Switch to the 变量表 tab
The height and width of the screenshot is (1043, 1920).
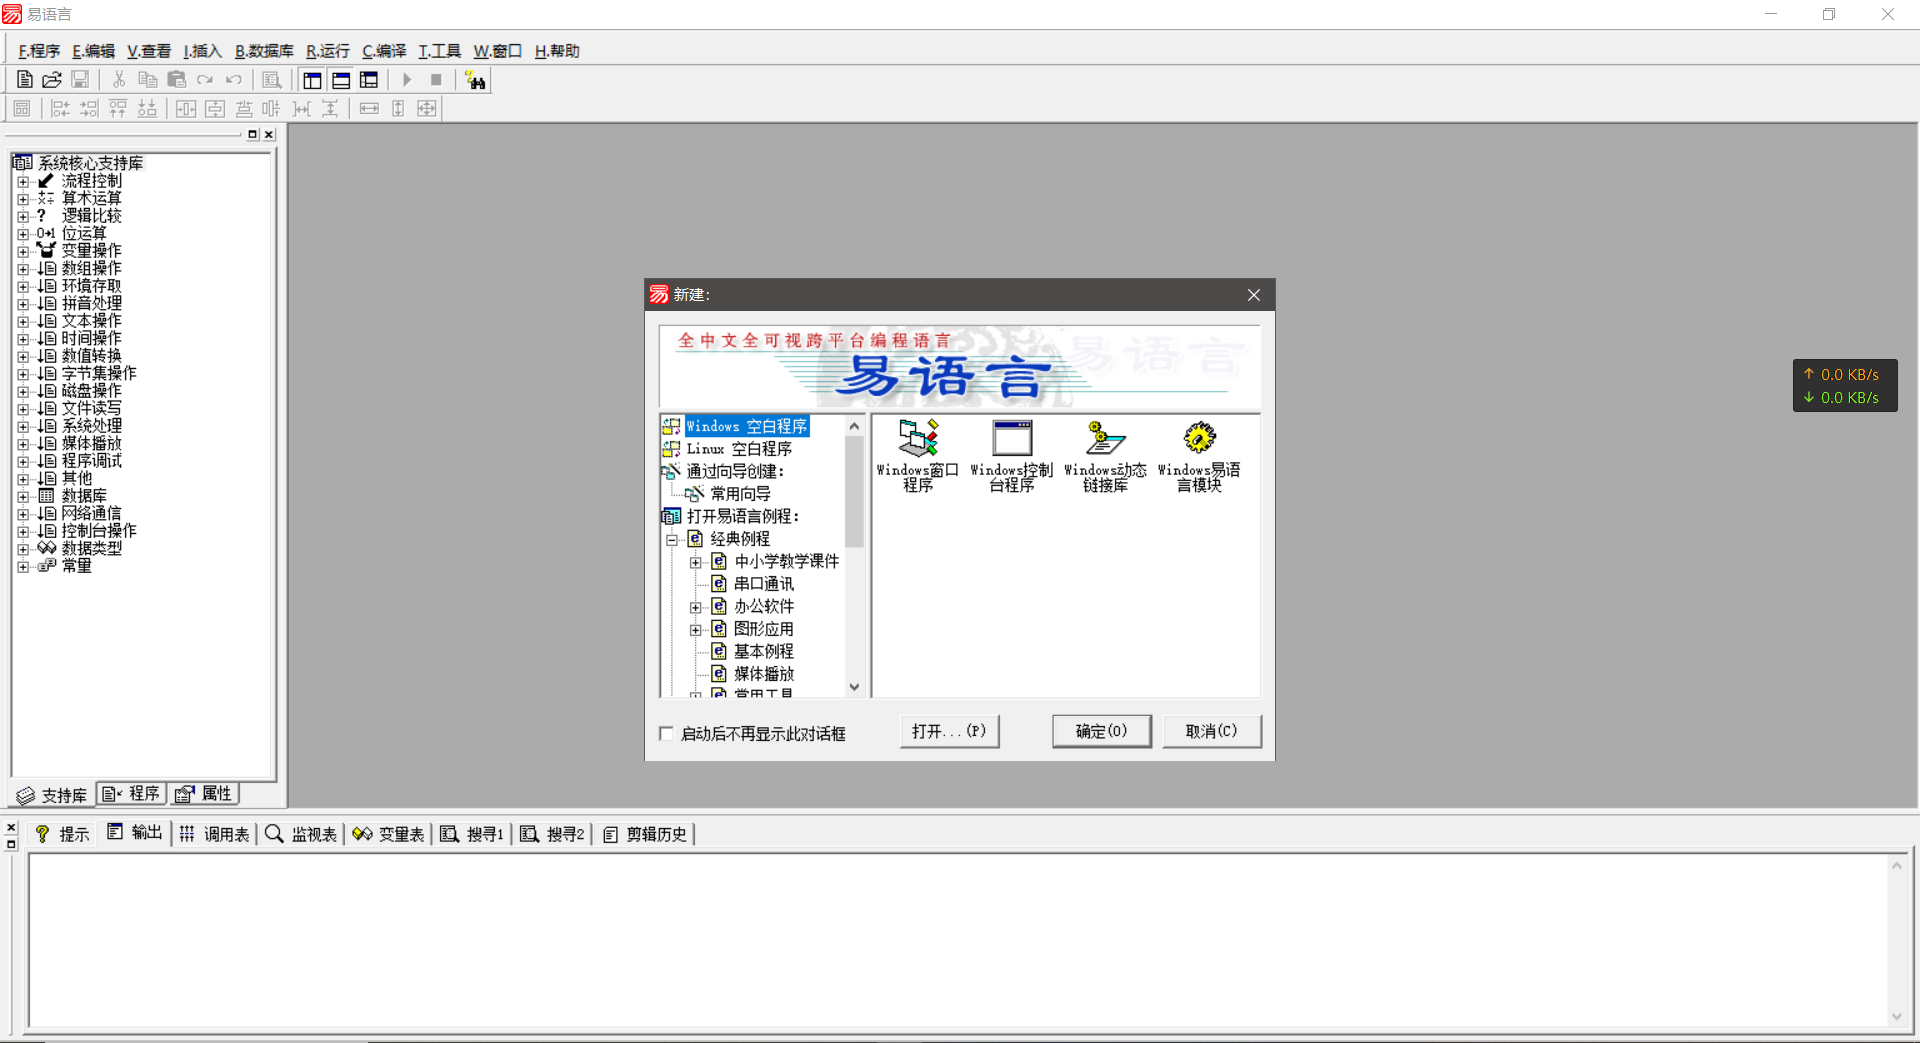[x=389, y=834]
